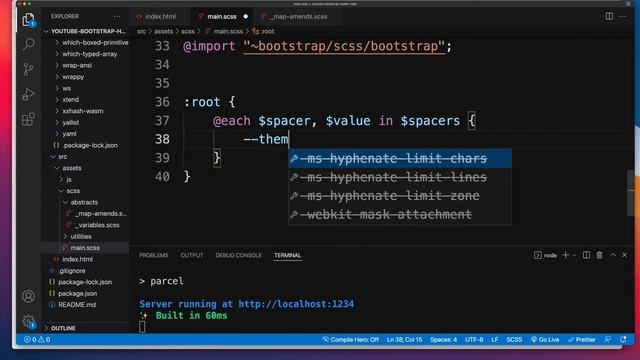Add a new terminal with plus icon
Viewport: 640px width, 360px height.
click(x=565, y=255)
